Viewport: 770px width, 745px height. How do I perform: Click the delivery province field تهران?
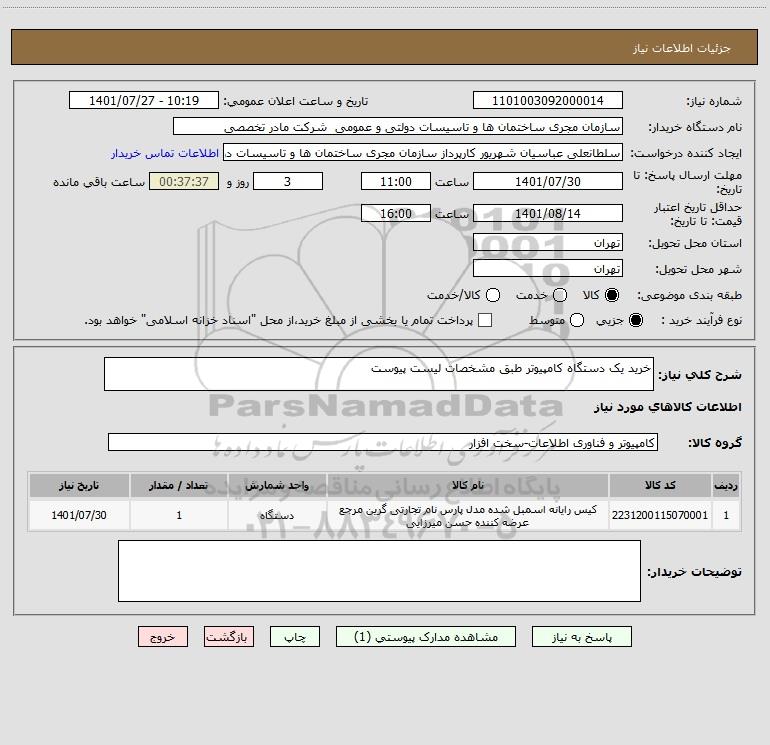(x=548, y=242)
